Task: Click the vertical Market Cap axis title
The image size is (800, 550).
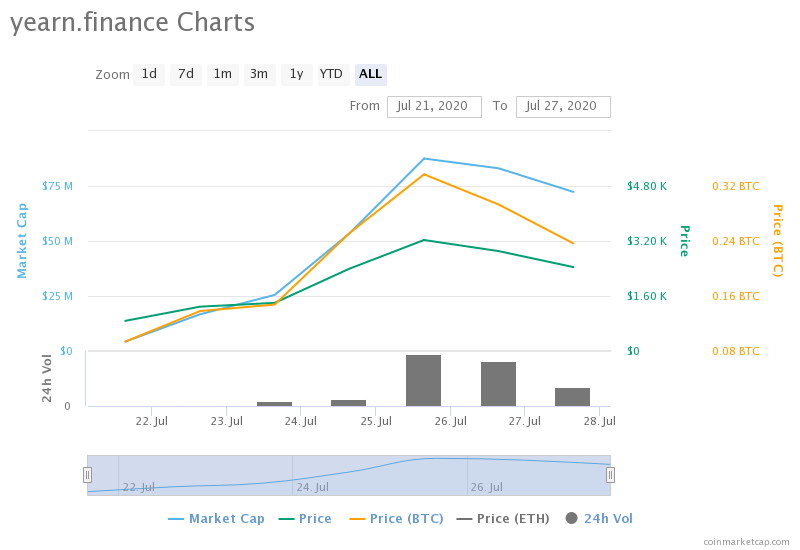Action: point(22,241)
